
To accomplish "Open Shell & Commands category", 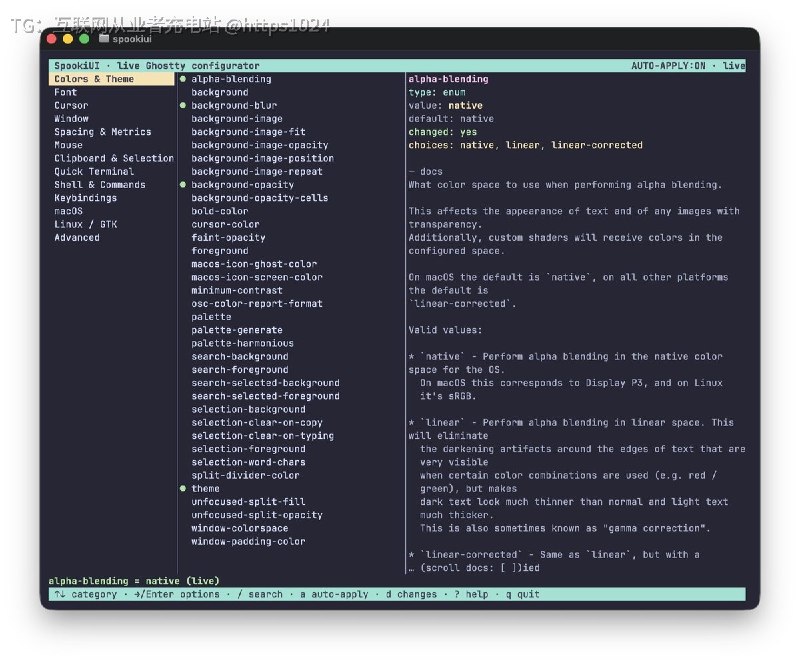I will 100,185.
